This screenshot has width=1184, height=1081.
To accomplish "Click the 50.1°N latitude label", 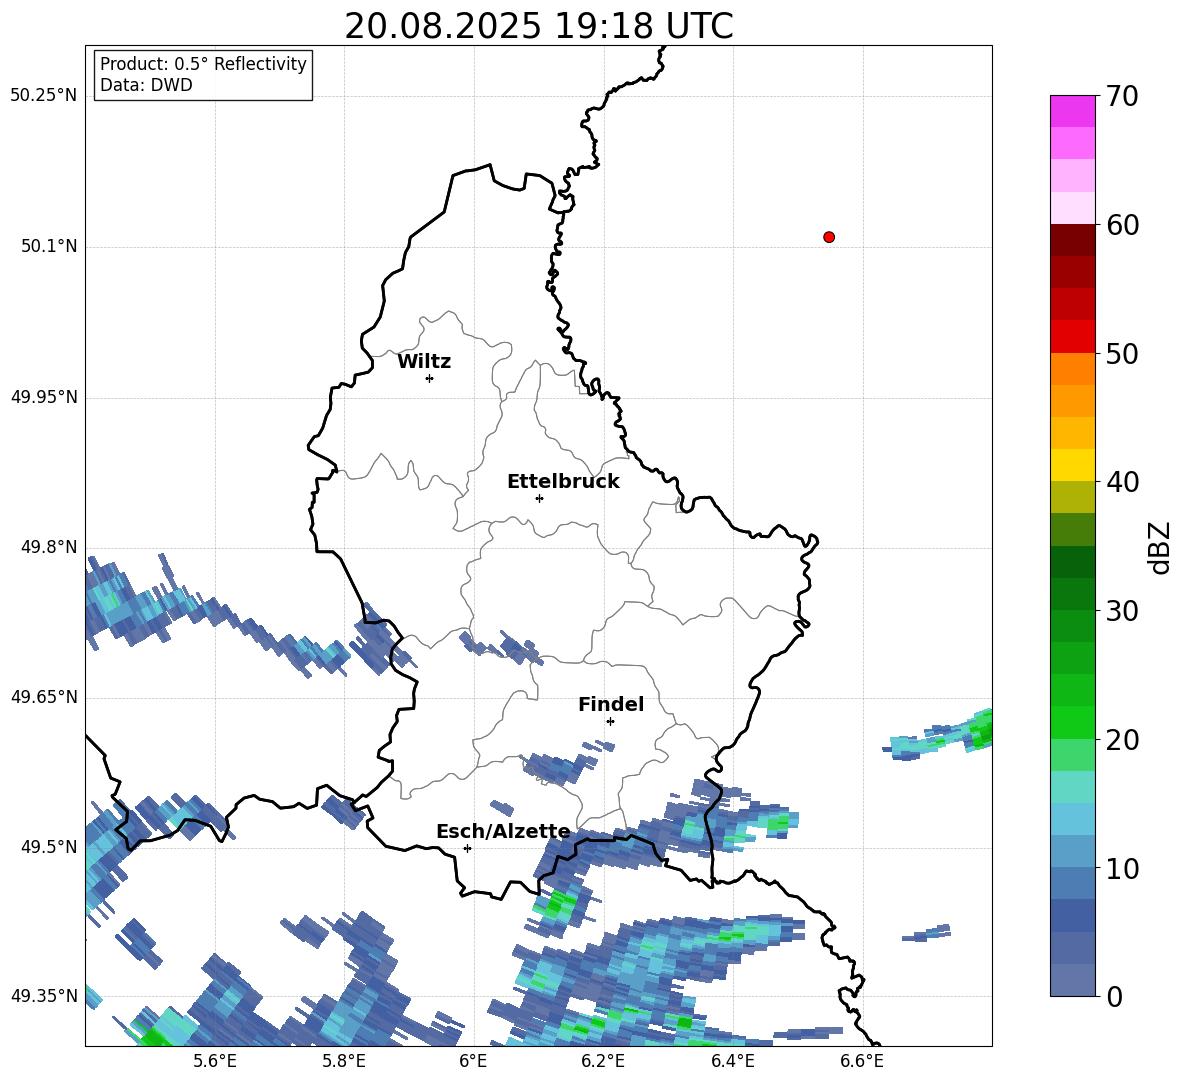I will pos(48,246).
